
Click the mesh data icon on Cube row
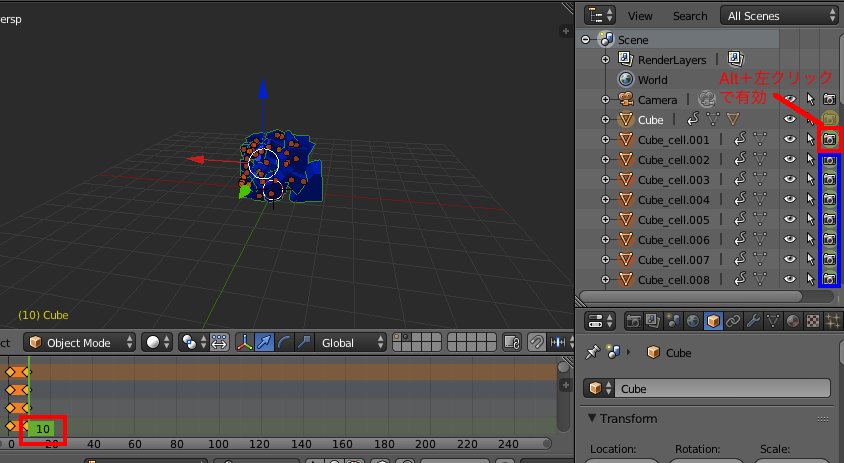[713, 119]
